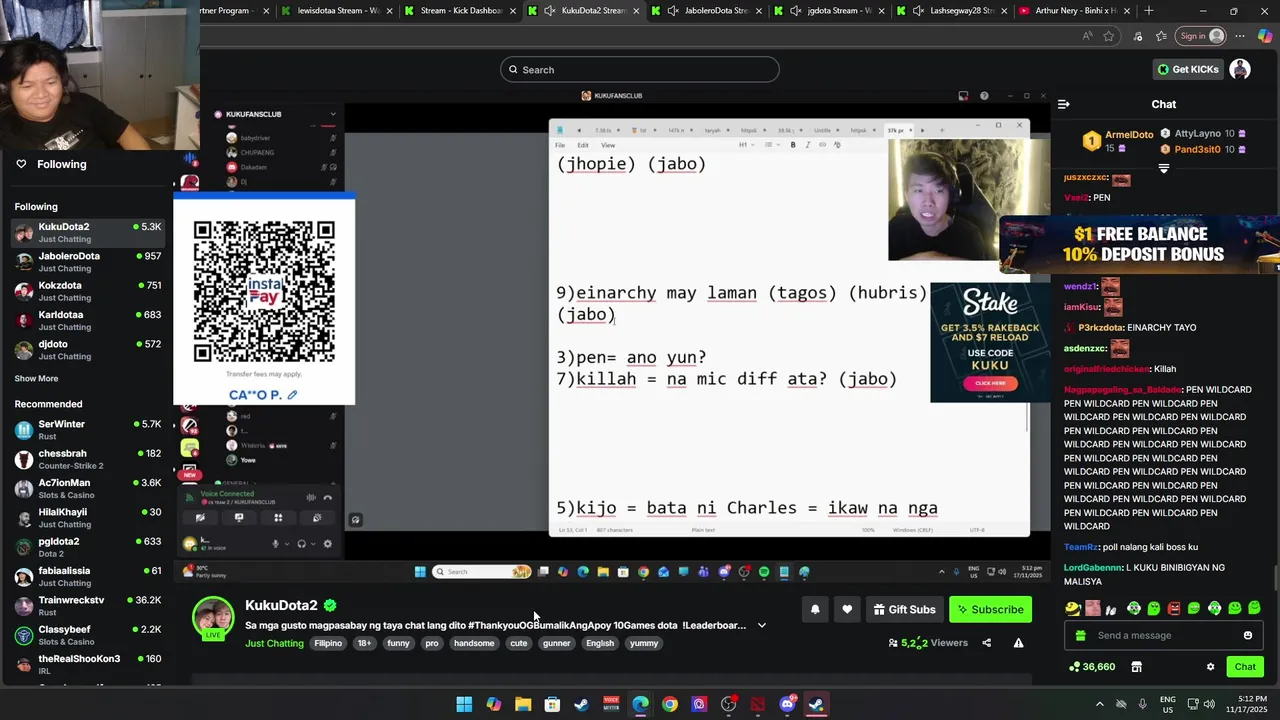Click the heart follow icon
1280x720 pixels.
pos(847,609)
